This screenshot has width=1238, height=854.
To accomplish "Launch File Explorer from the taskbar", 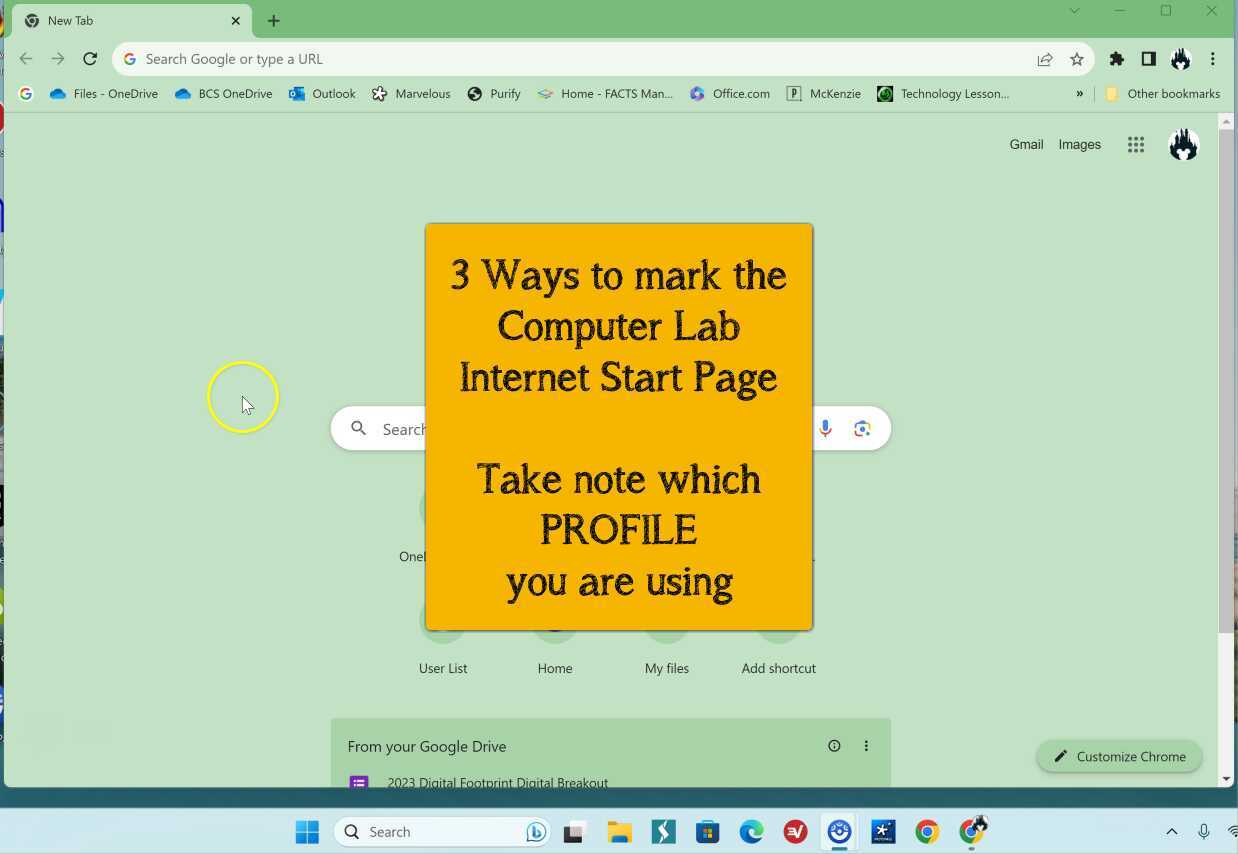I will click(x=618, y=831).
